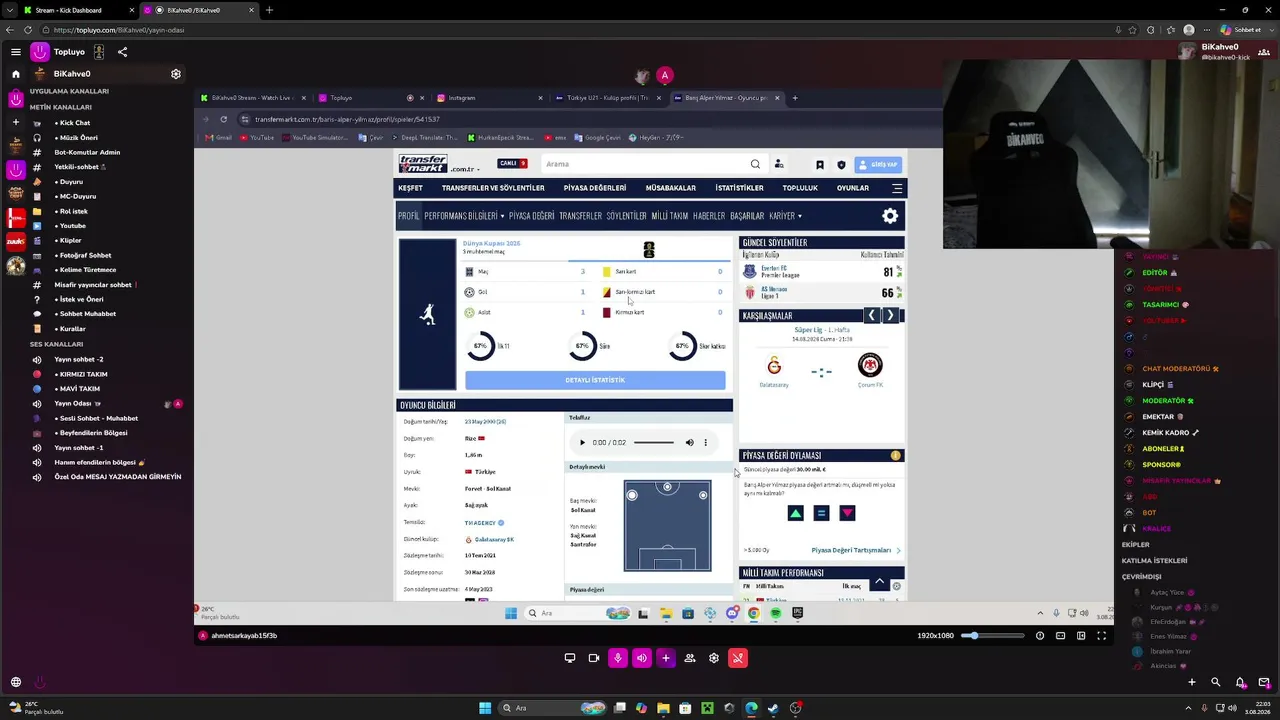Open the KARİYER dropdown
The image size is (1280, 720).
pyautogui.click(x=785, y=216)
